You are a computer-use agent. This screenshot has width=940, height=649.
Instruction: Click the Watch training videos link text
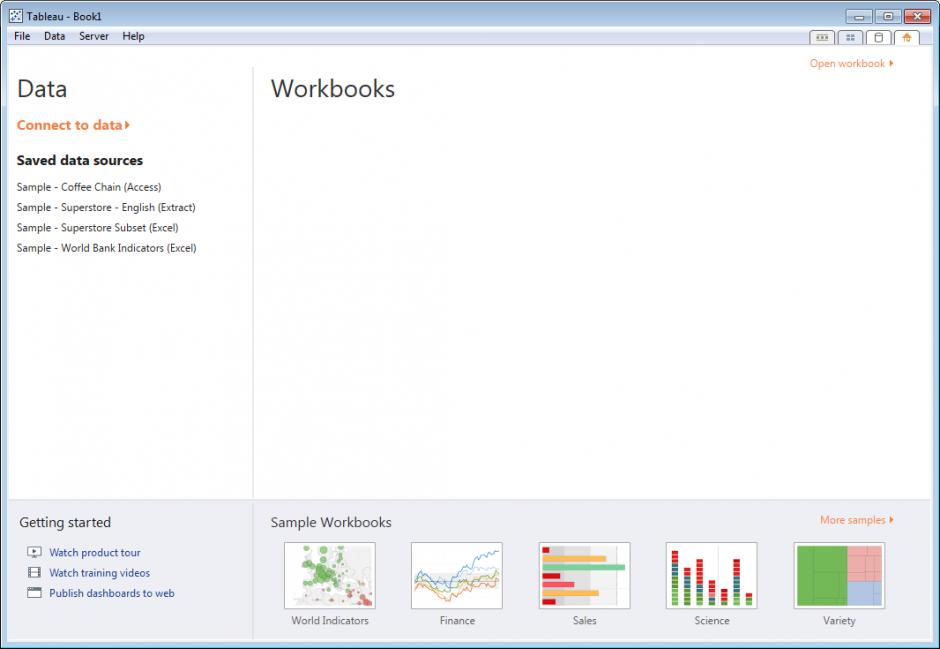tap(100, 573)
